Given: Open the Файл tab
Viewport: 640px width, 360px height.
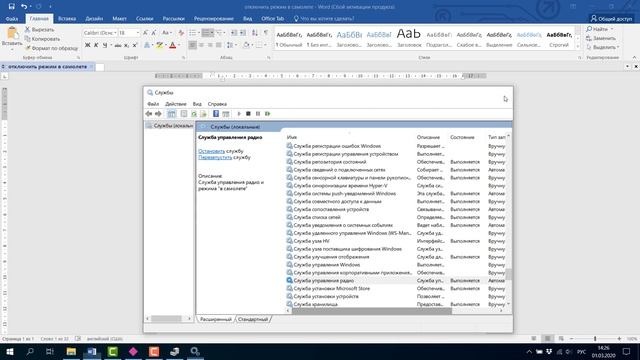Looking at the screenshot, I should click(12, 18).
